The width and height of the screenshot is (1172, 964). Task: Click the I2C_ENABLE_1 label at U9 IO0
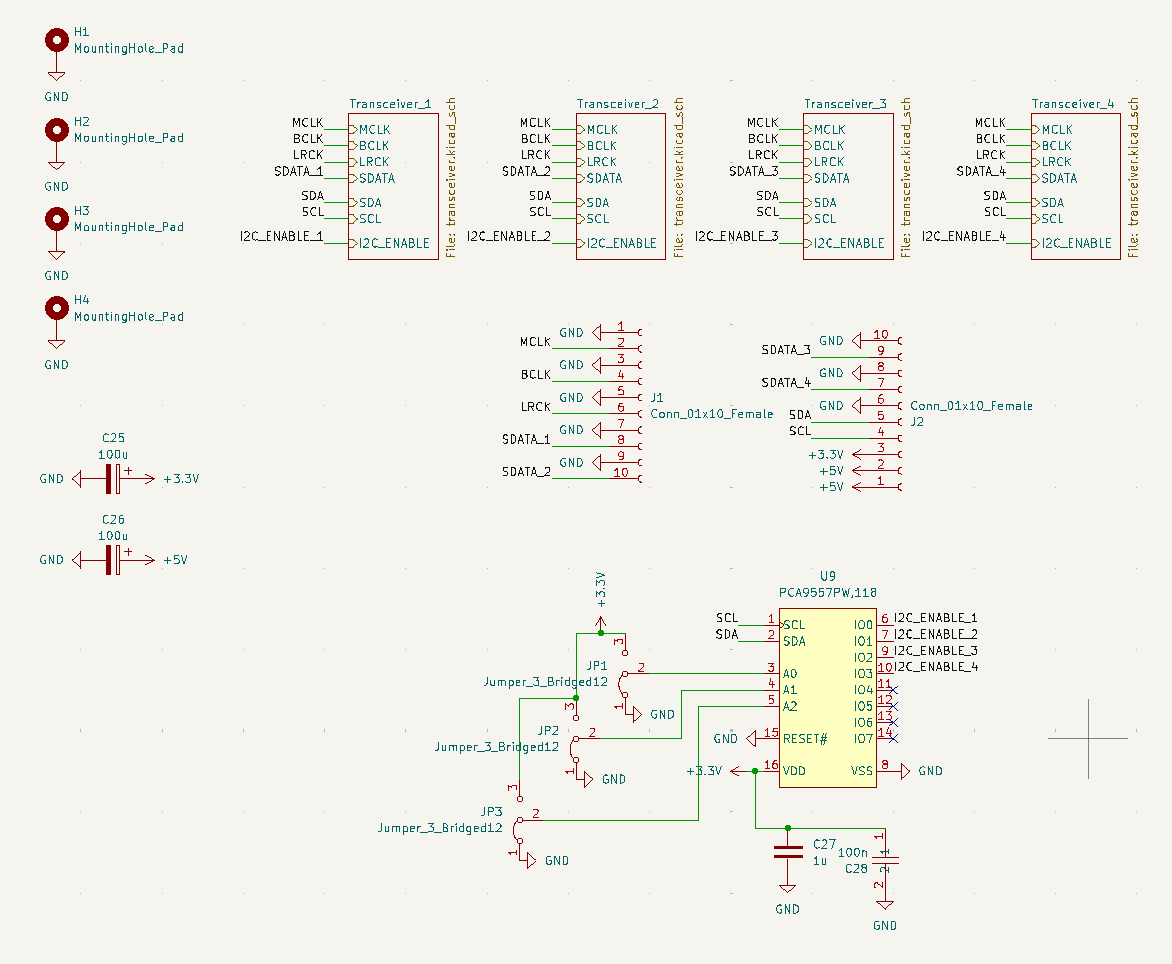tap(936, 618)
